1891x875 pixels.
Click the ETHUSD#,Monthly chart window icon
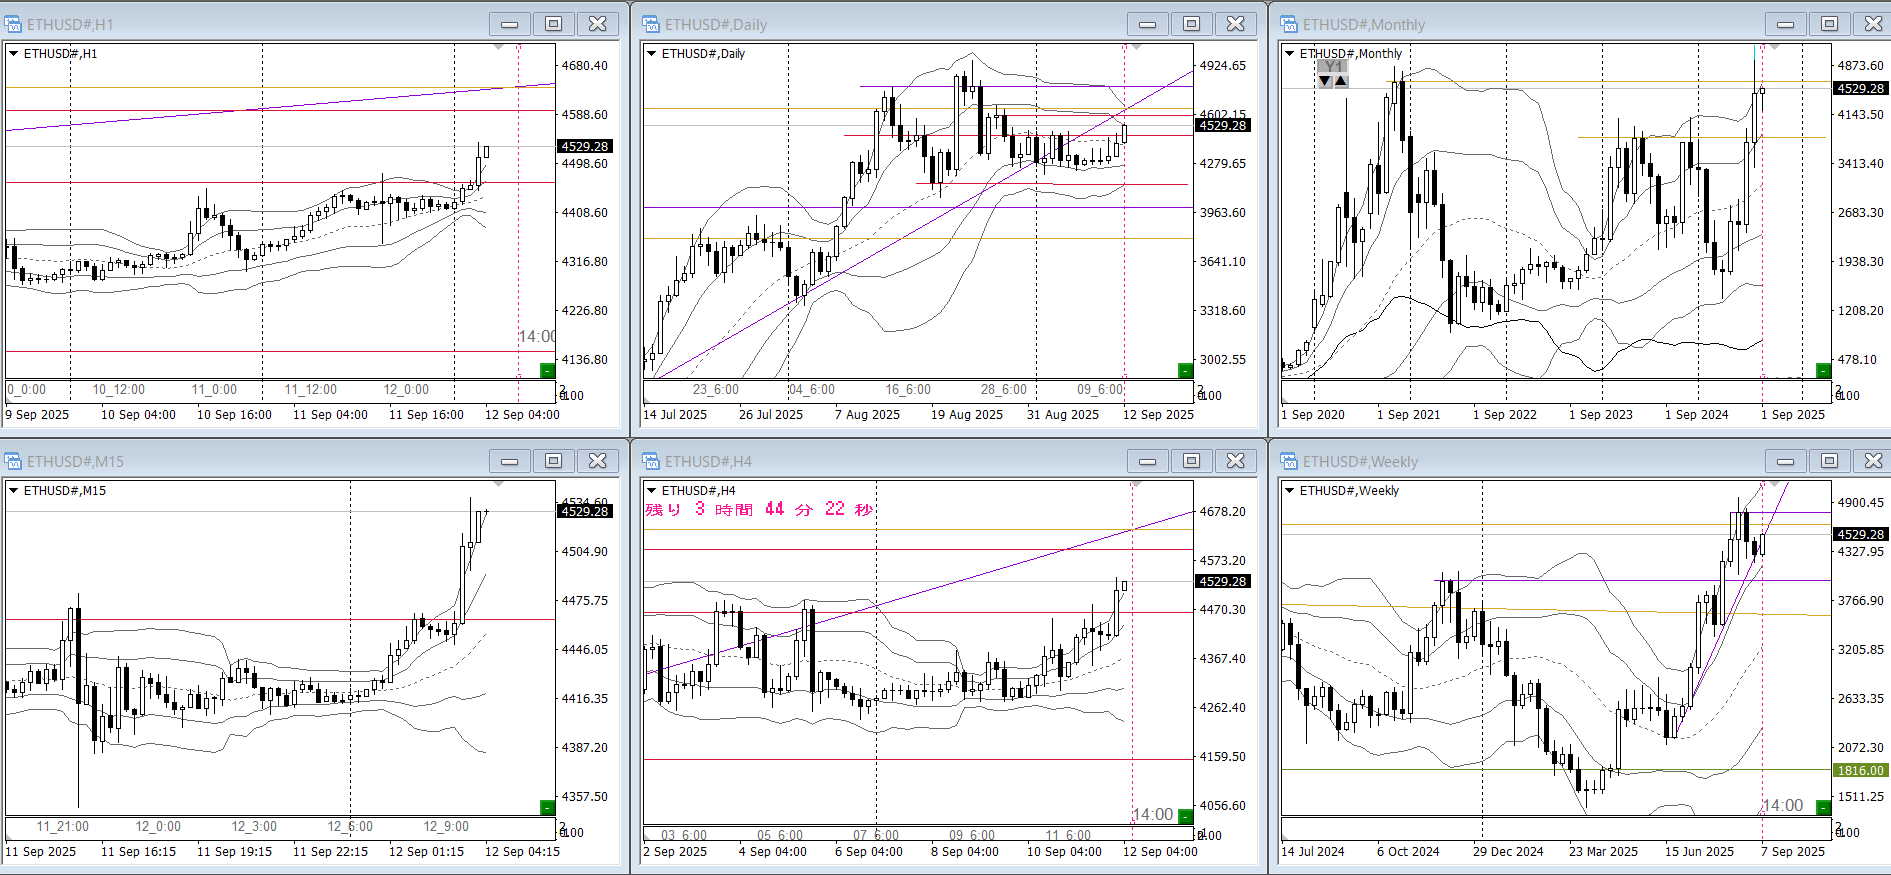pyautogui.click(x=1289, y=24)
